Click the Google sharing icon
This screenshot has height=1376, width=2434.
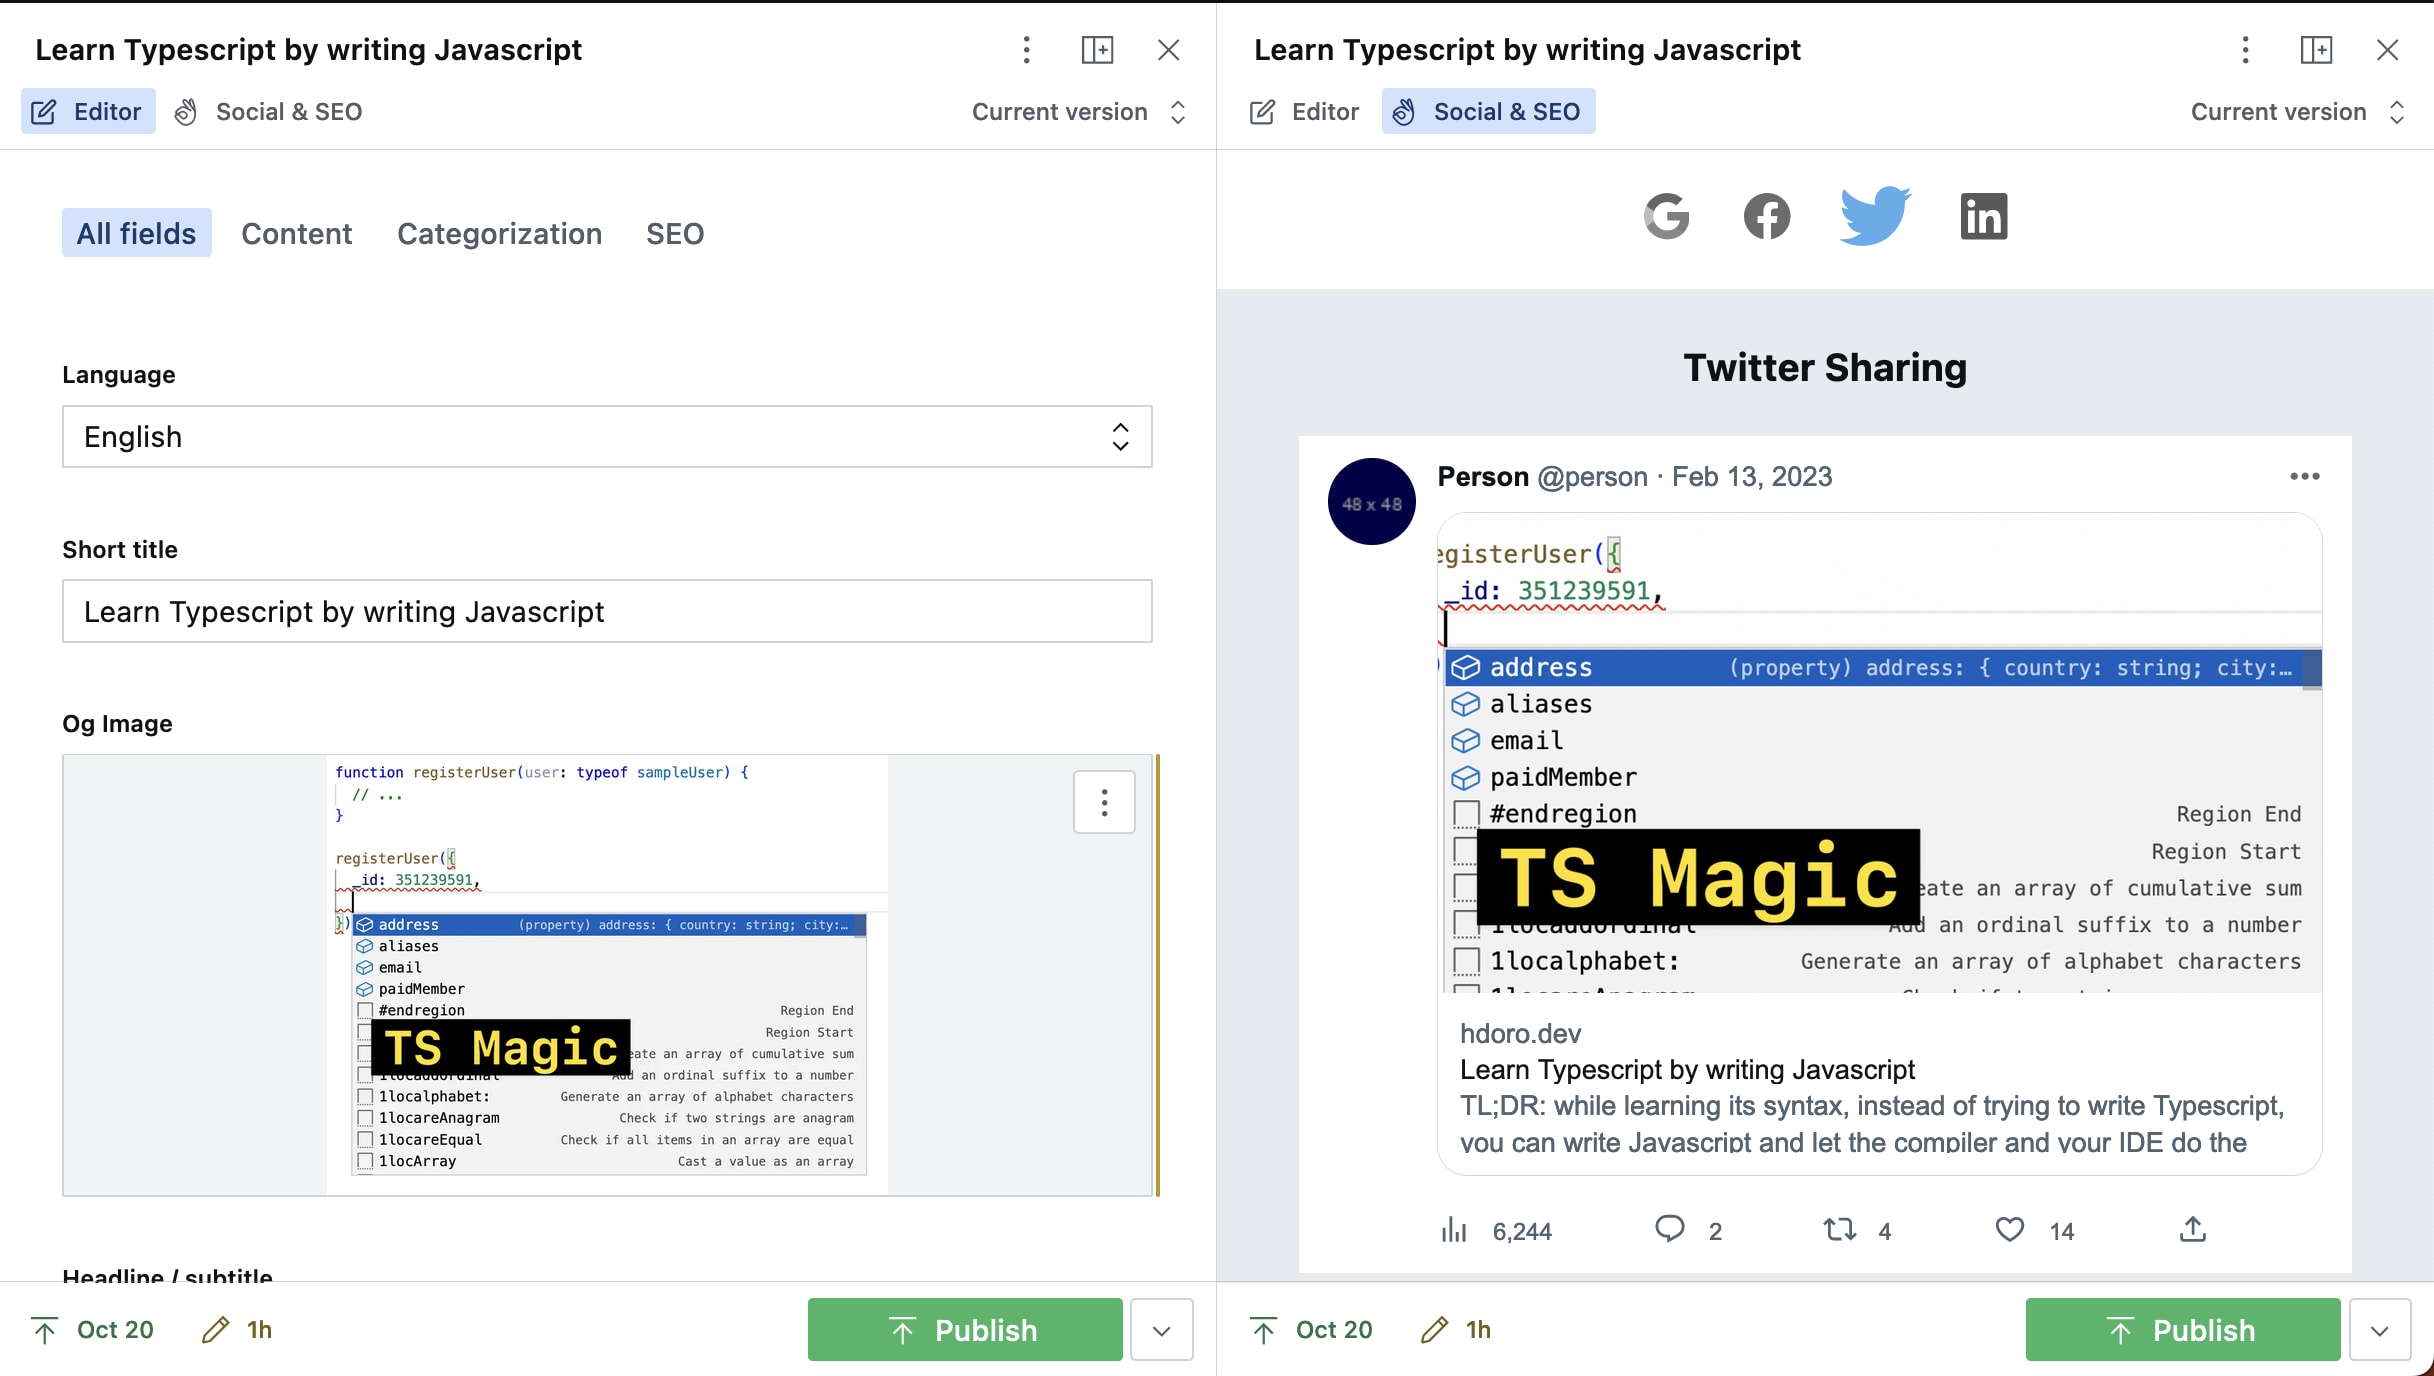tap(1667, 216)
